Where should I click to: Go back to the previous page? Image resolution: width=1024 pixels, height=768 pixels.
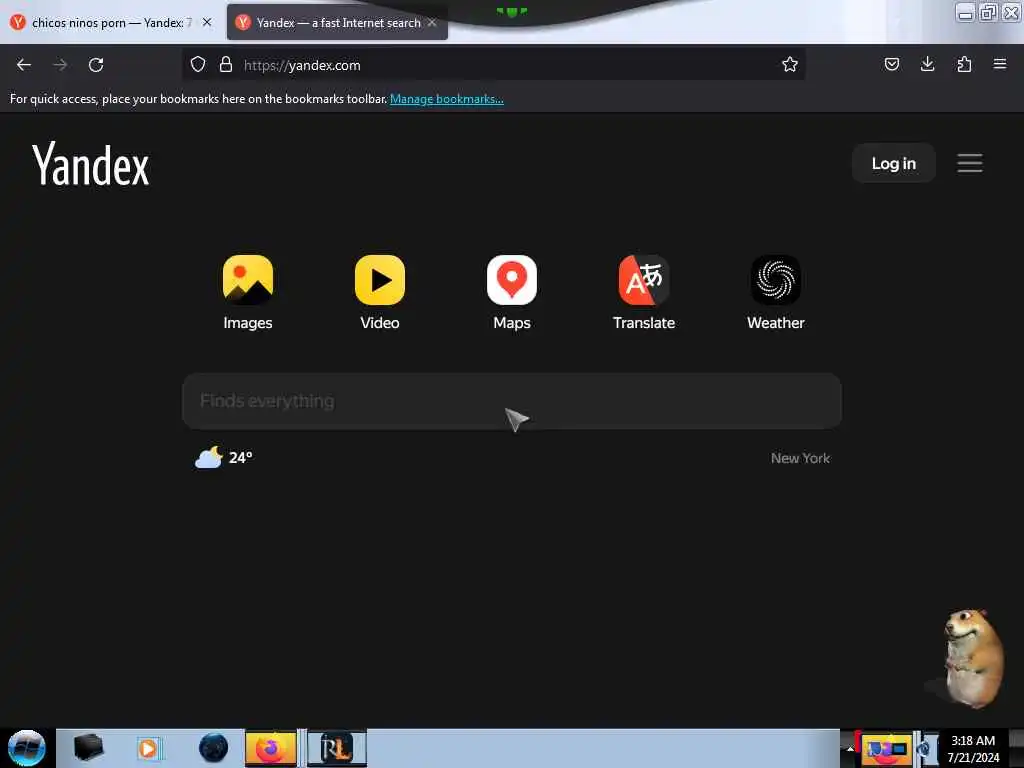[24, 65]
